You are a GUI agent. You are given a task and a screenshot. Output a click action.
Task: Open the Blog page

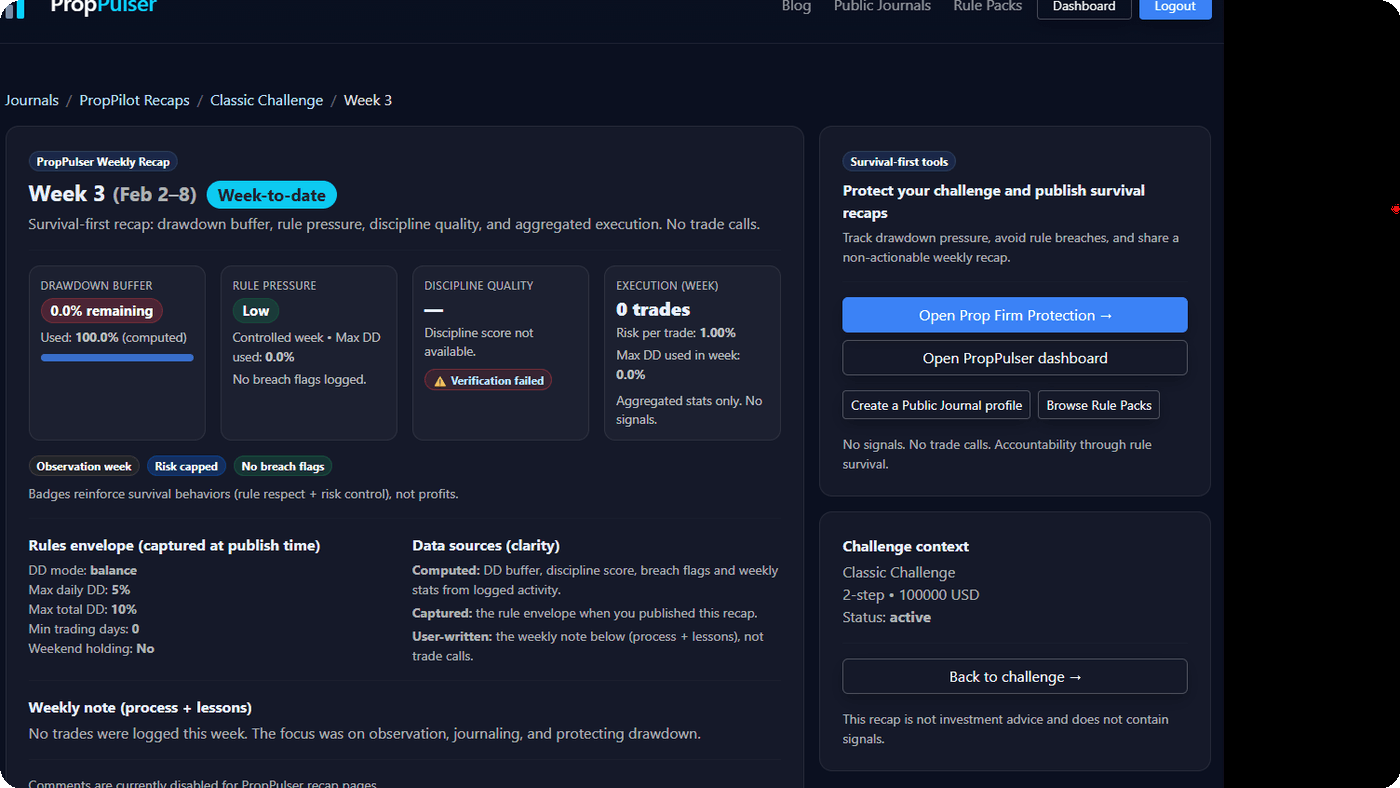pos(796,6)
